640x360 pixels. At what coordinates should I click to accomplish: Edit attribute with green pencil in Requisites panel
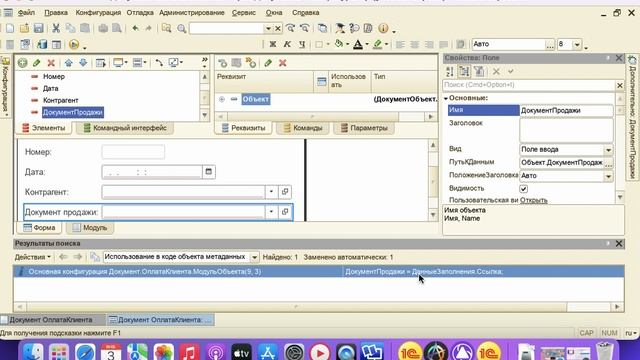[268, 63]
